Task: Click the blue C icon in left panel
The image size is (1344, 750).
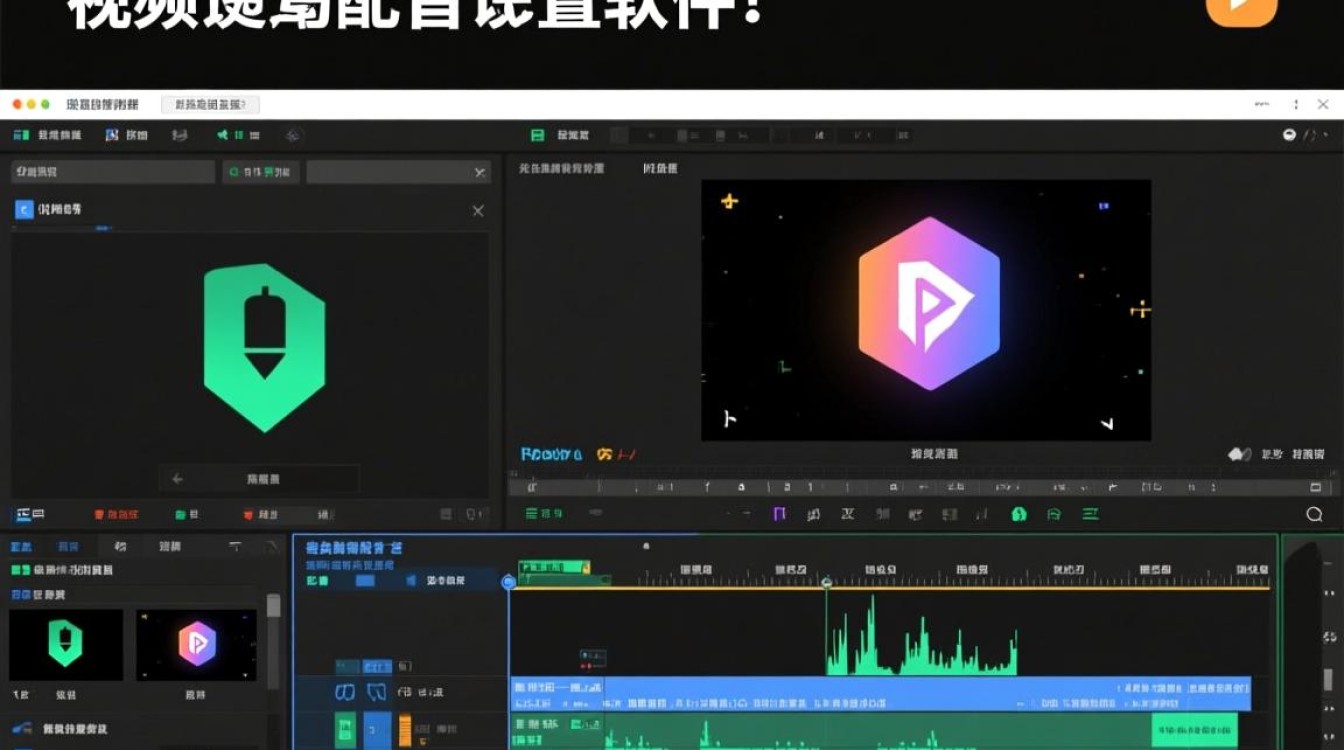Action: tap(24, 210)
